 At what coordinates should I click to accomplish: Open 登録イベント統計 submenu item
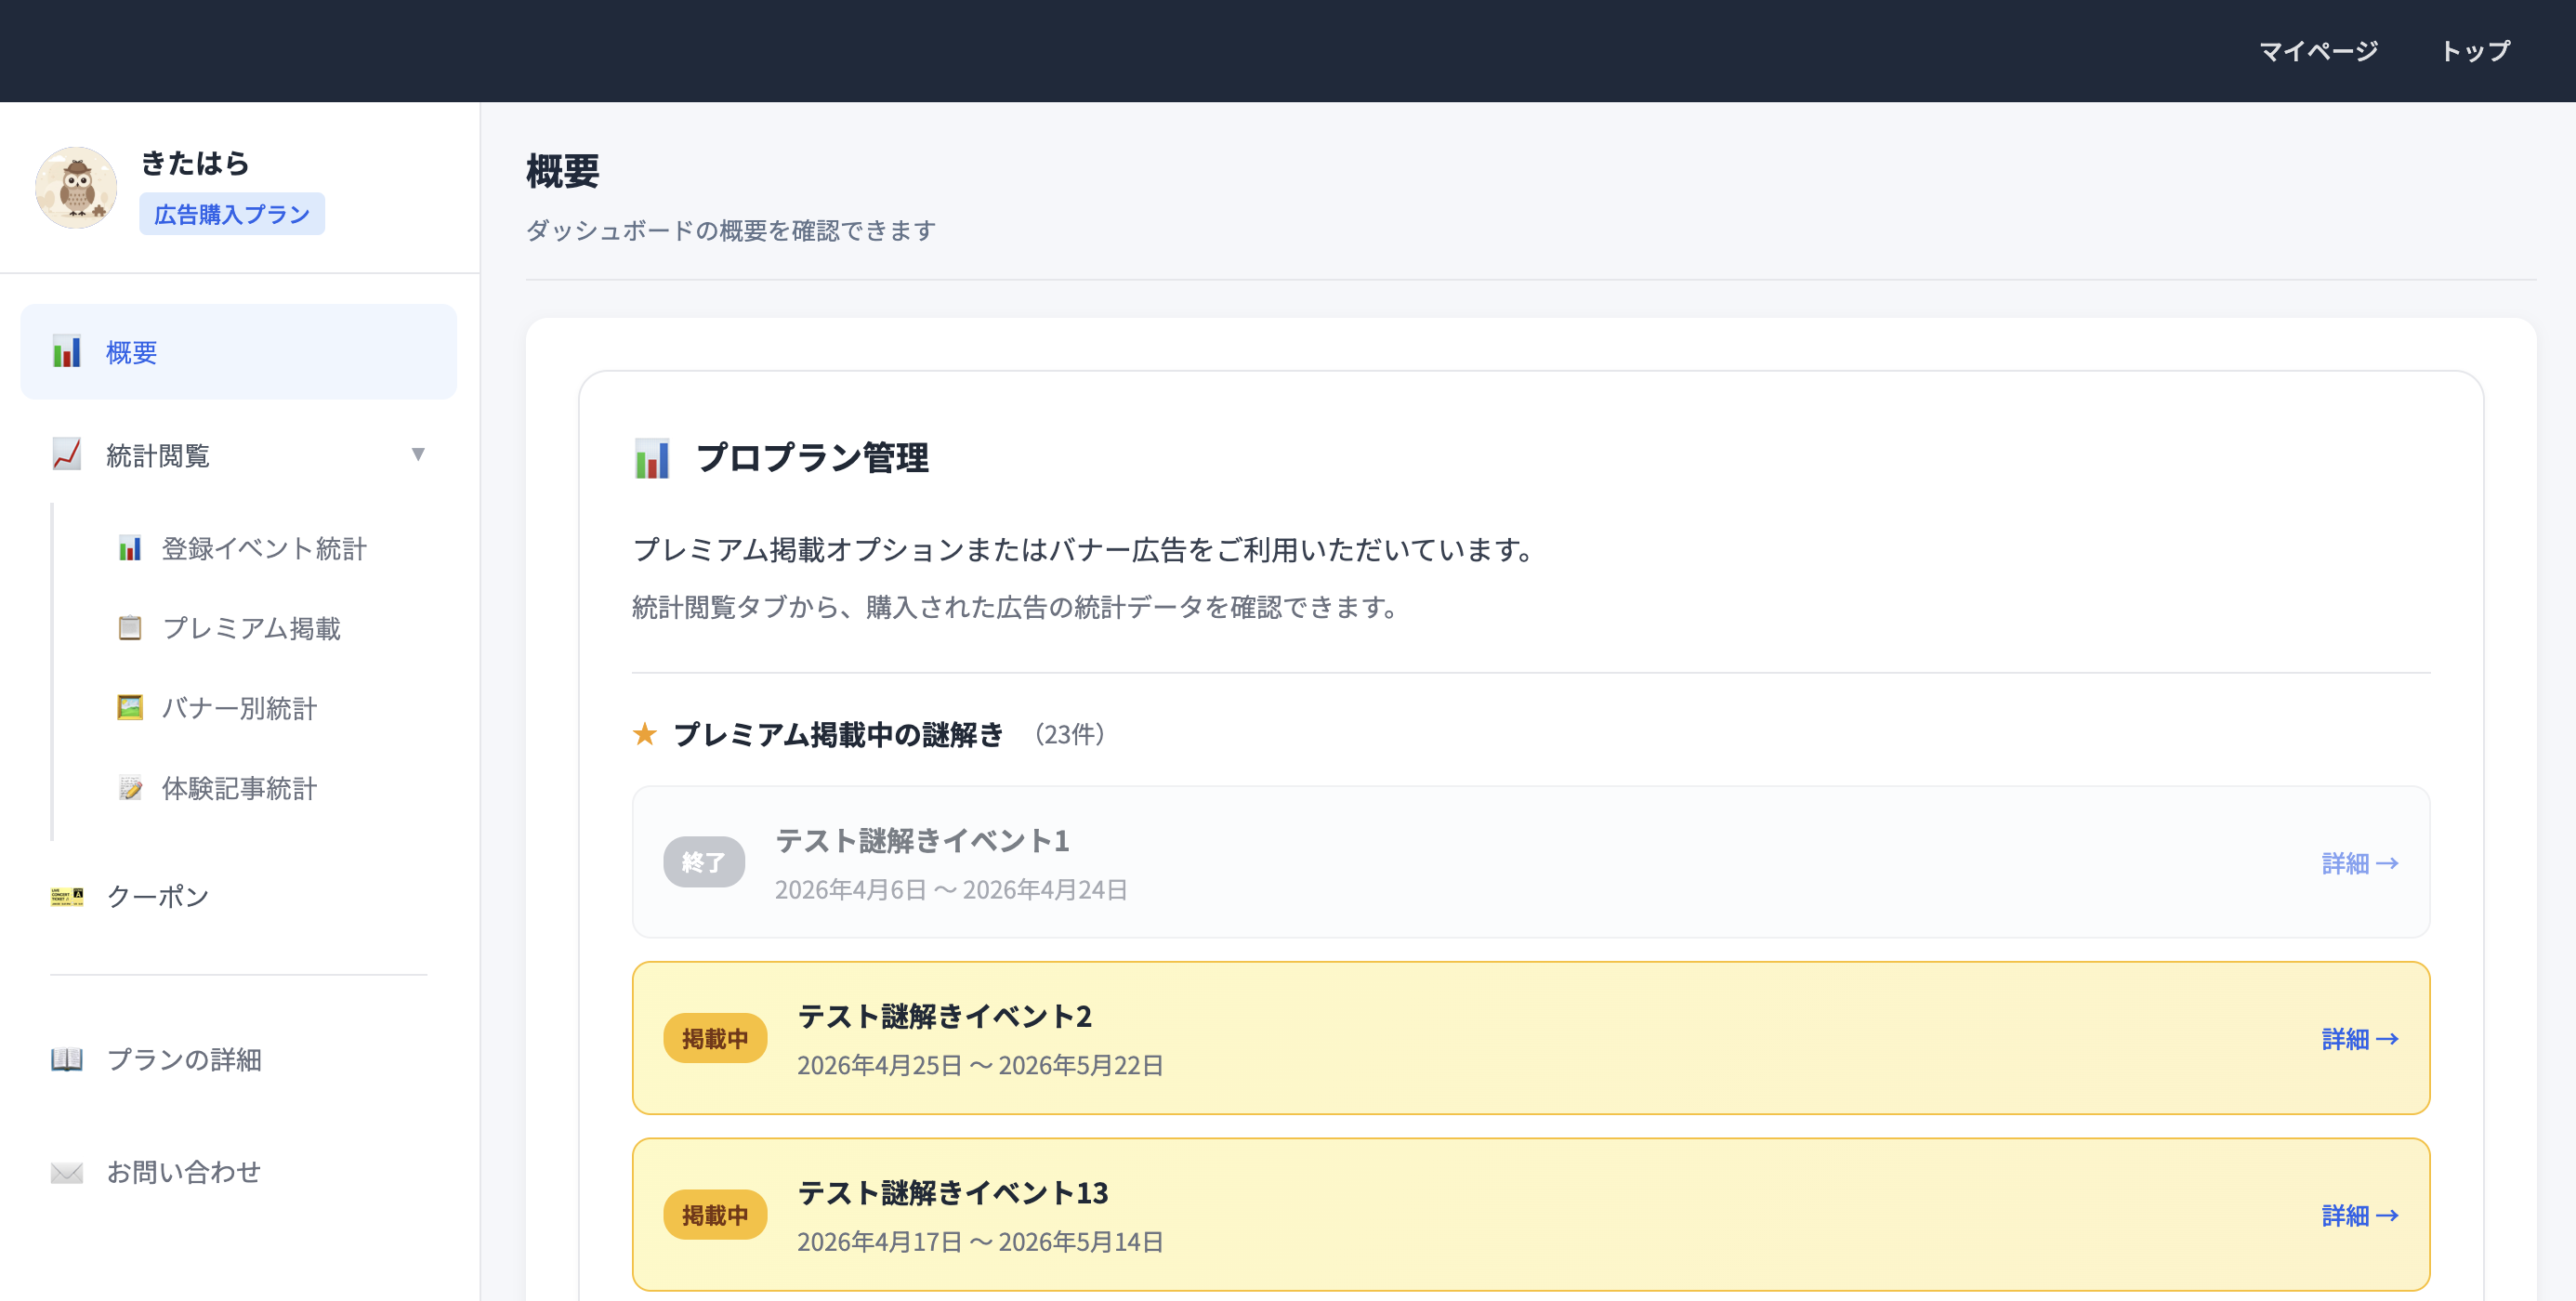(x=264, y=548)
